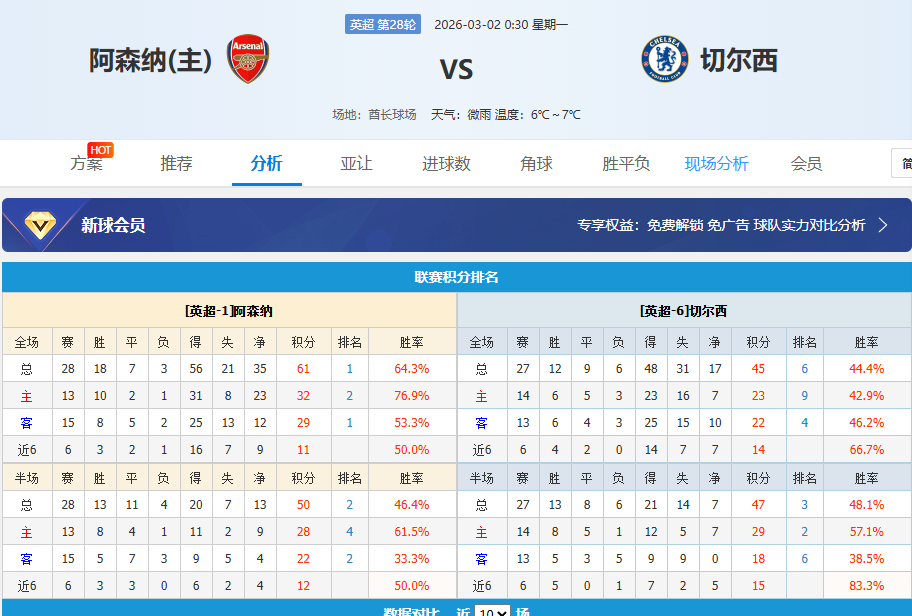The height and width of the screenshot is (616, 912).
Task: Click the arrow on the membership banner
Action: [x=883, y=225]
